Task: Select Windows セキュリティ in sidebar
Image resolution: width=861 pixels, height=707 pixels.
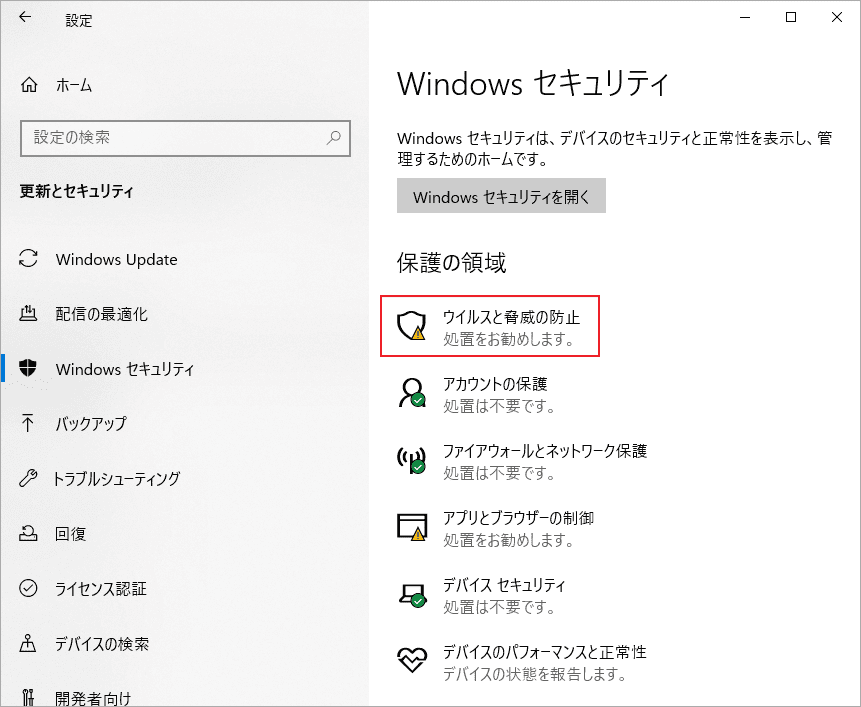Action: (x=125, y=369)
